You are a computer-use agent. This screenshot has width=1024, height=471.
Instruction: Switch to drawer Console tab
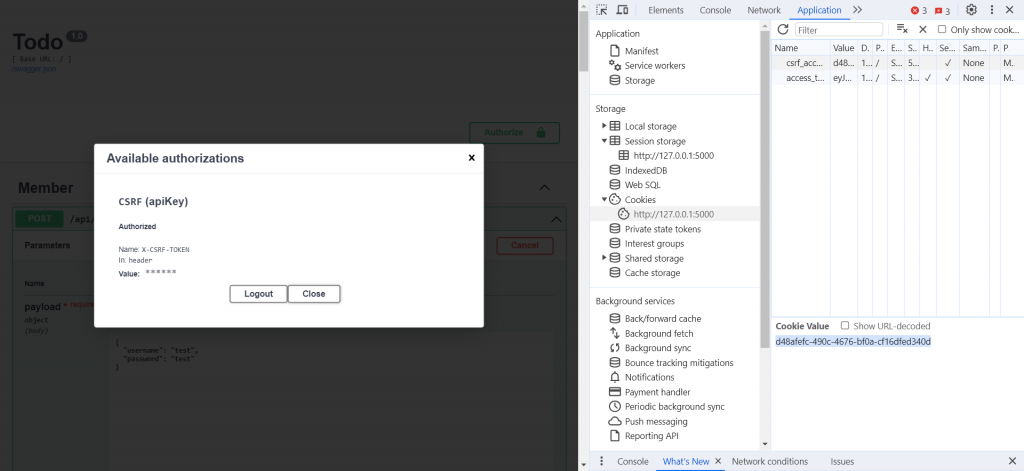tap(633, 461)
